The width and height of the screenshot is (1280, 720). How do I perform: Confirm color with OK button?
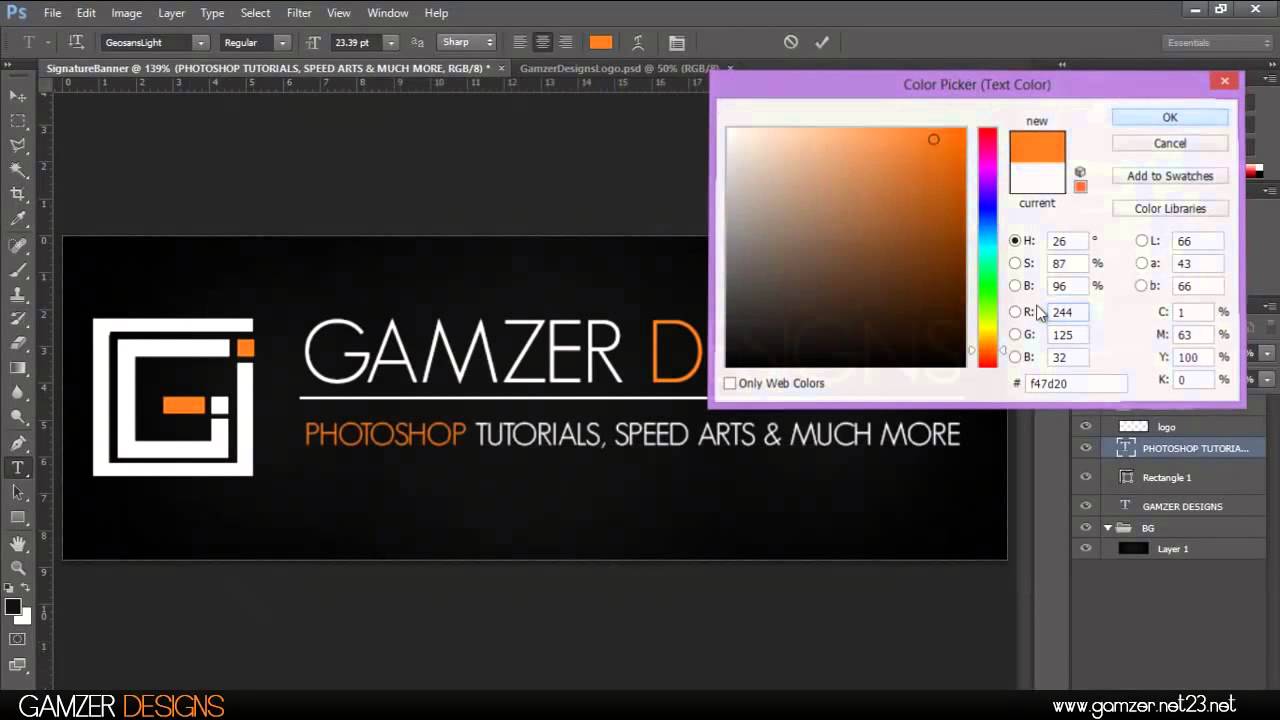click(x=1170, y=117)
